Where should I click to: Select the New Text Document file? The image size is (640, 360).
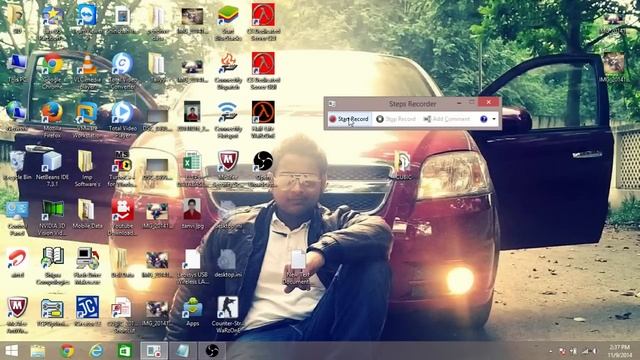(x=298, y=267)
